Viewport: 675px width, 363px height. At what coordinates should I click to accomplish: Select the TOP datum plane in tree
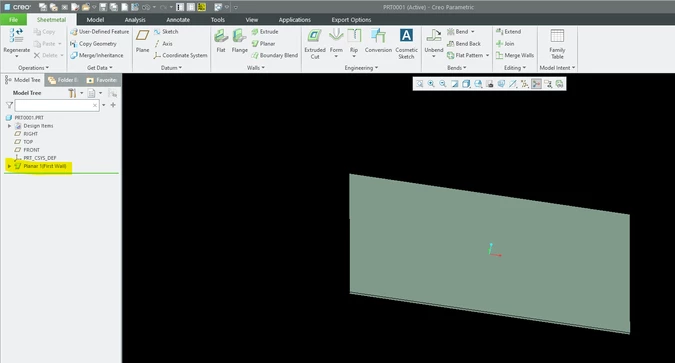[28, 142]
